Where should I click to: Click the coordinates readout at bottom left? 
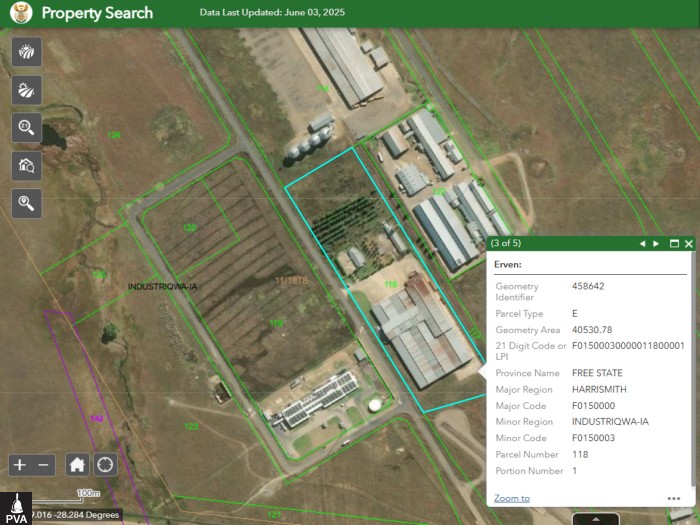pyautogui.click(x=76, y=515)
